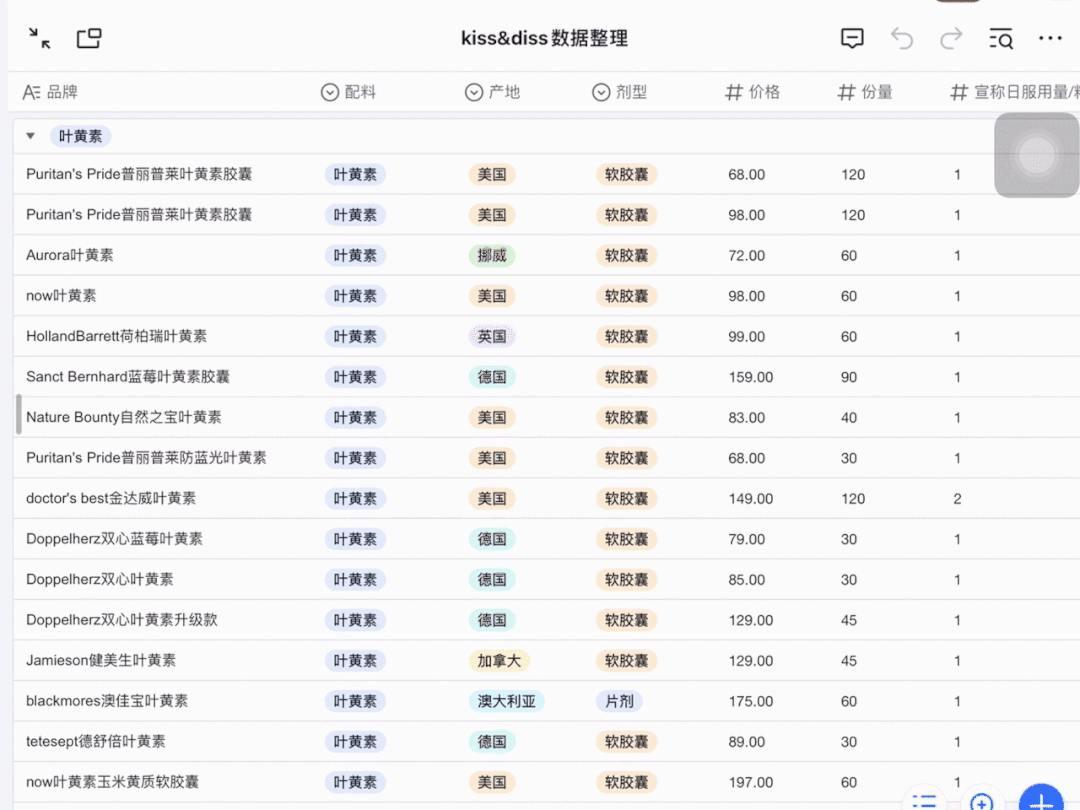Open in separate window icon
1080x810 pixels.
(89, 38)
